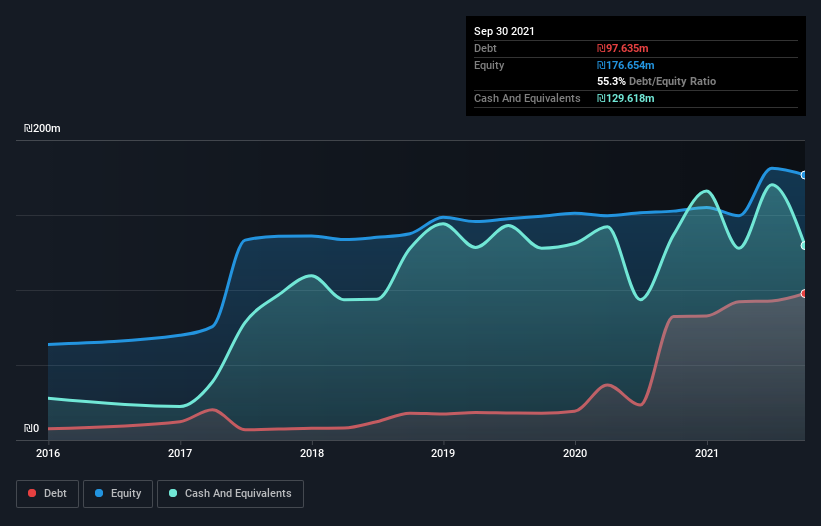Screen dimensions: 821x526
Task: Click the ₪200m y-axis label
Action: point(42,128)
